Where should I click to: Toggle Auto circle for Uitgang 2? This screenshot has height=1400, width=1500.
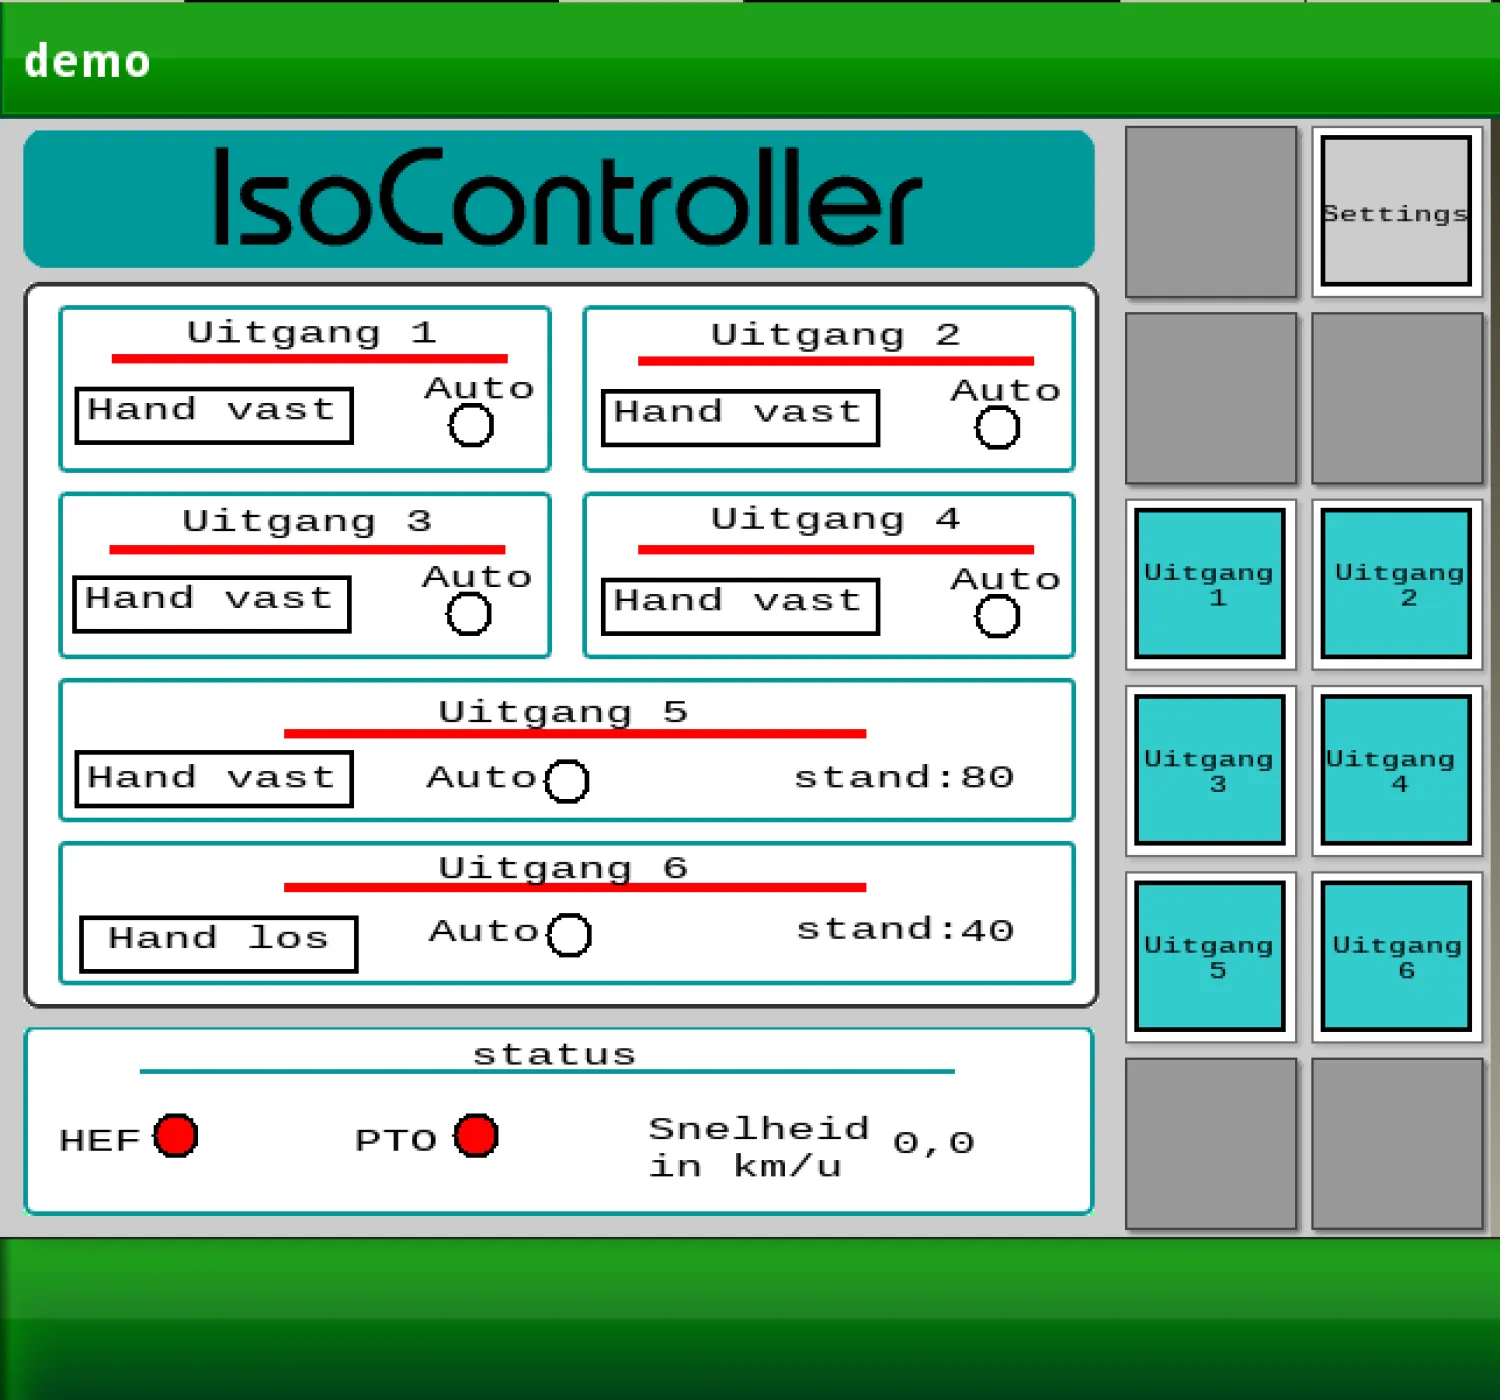pos(997,428)
